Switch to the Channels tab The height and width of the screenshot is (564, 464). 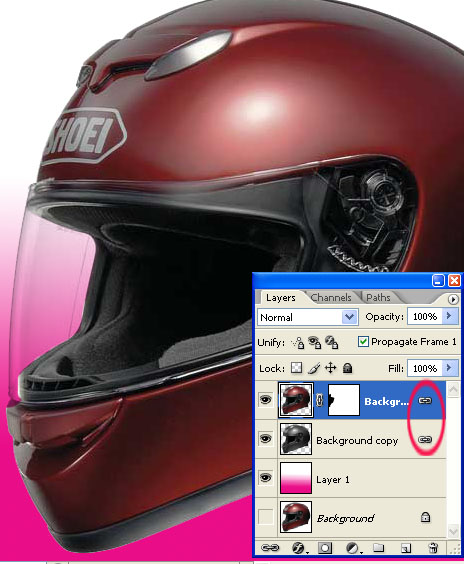point(331,298)
